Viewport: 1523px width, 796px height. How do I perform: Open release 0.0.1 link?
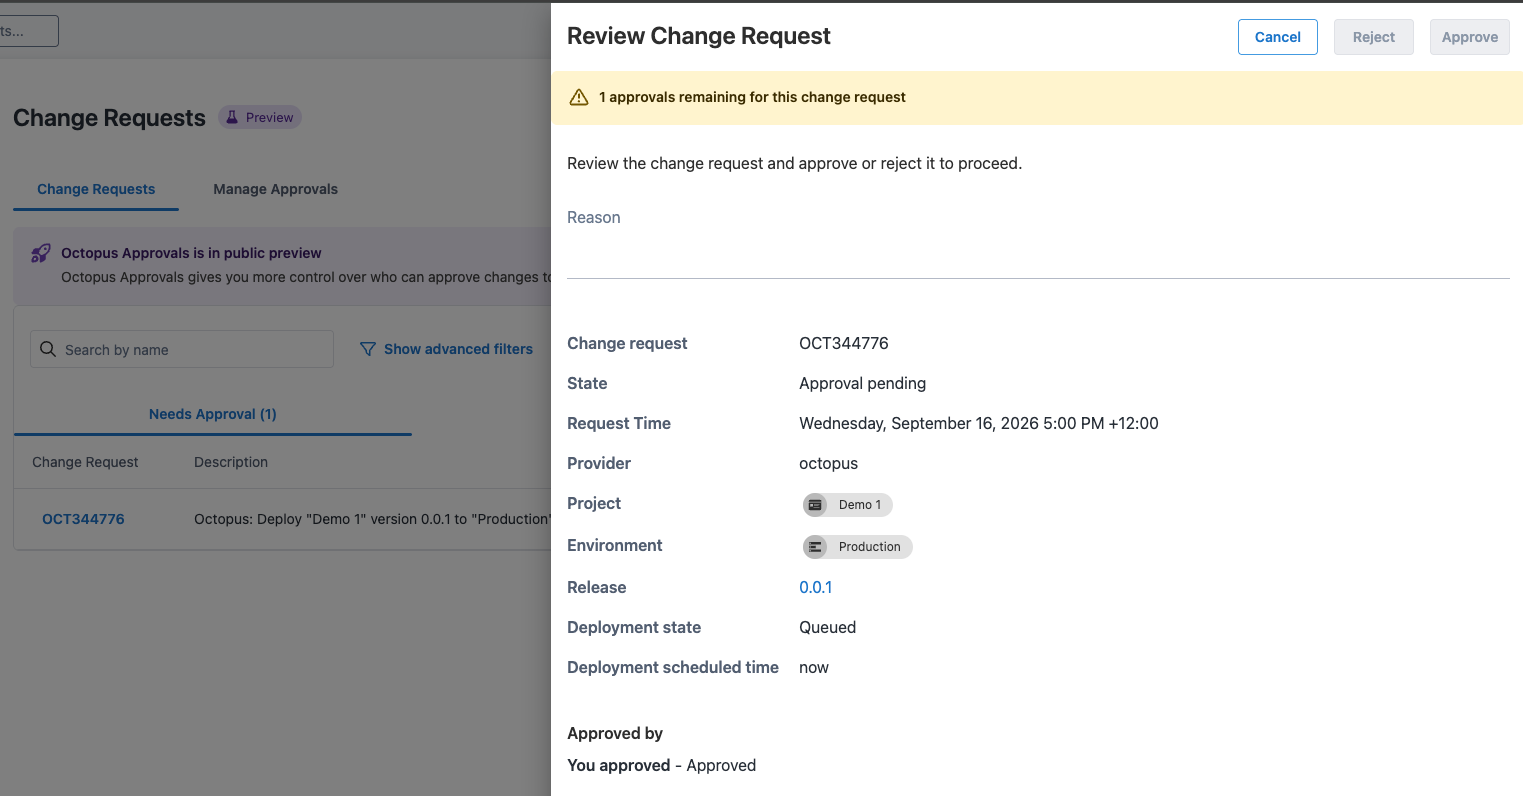815,587
